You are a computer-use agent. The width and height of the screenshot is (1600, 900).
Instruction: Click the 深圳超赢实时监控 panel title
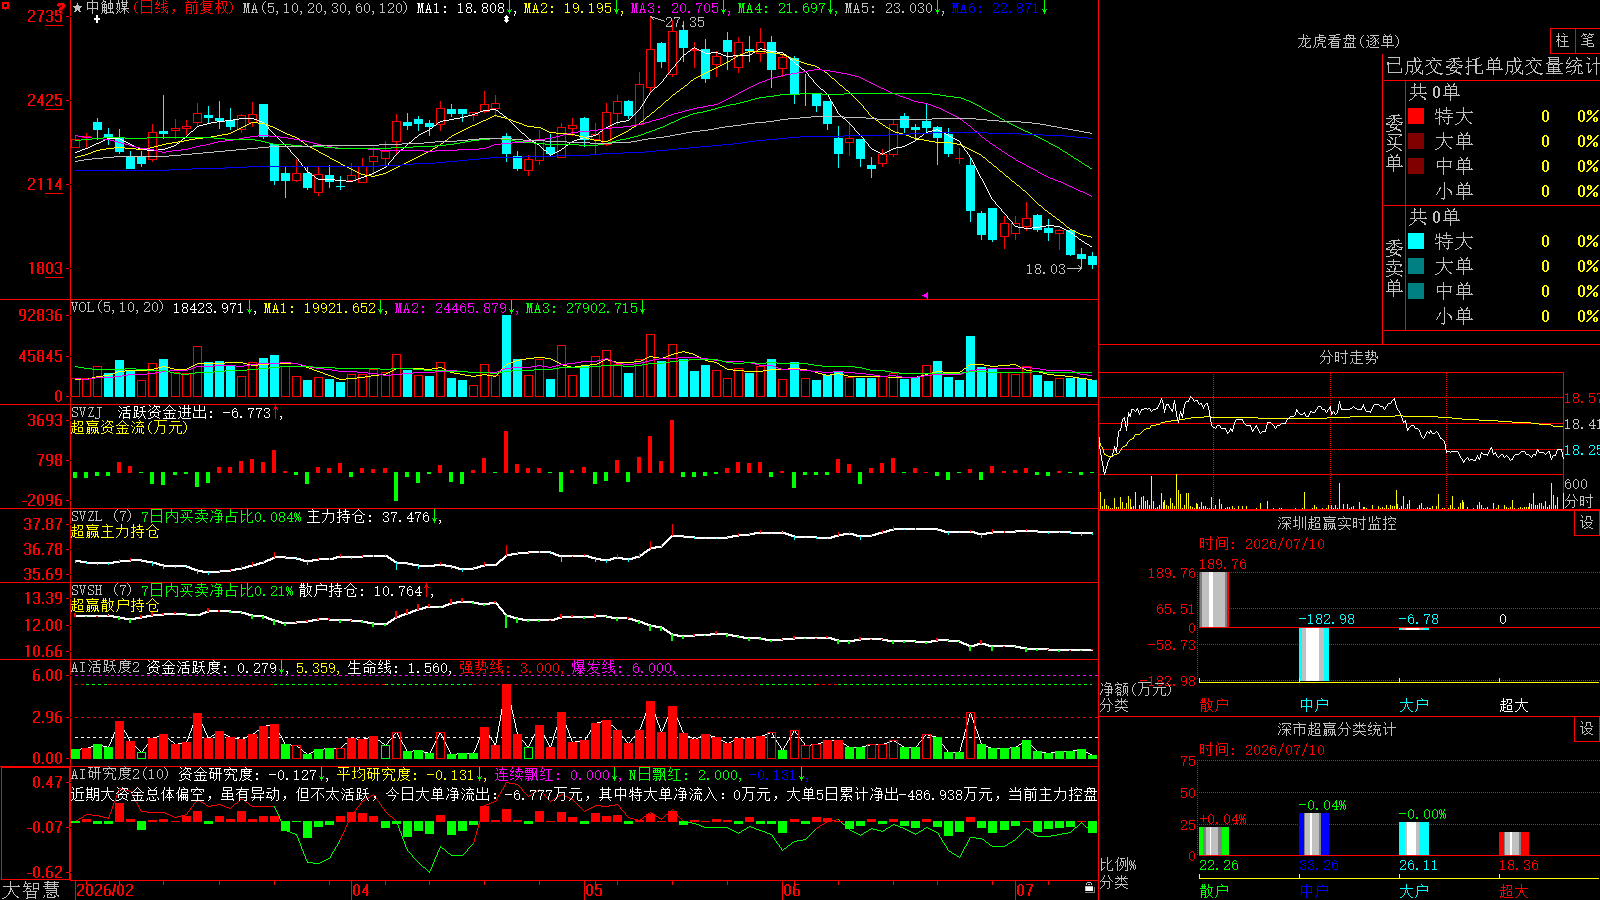(1337, 523)
